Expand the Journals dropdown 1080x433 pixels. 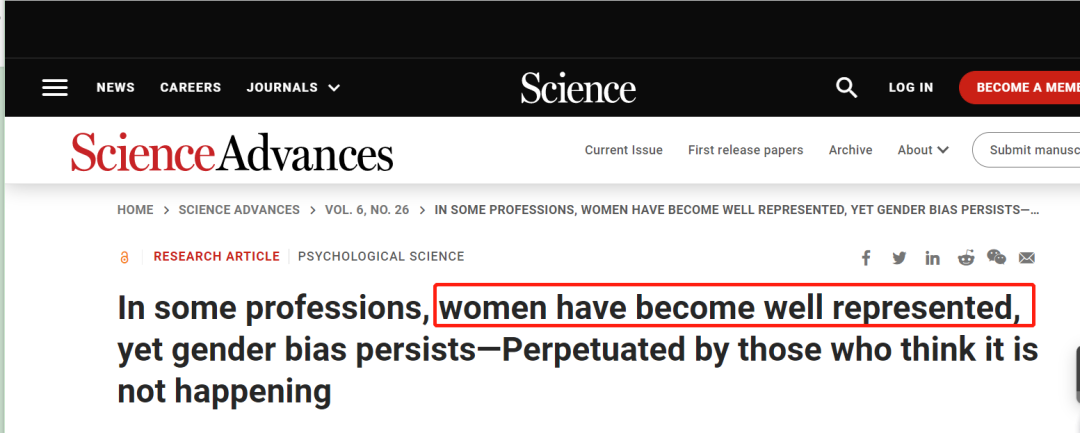[x=293, y=88]
